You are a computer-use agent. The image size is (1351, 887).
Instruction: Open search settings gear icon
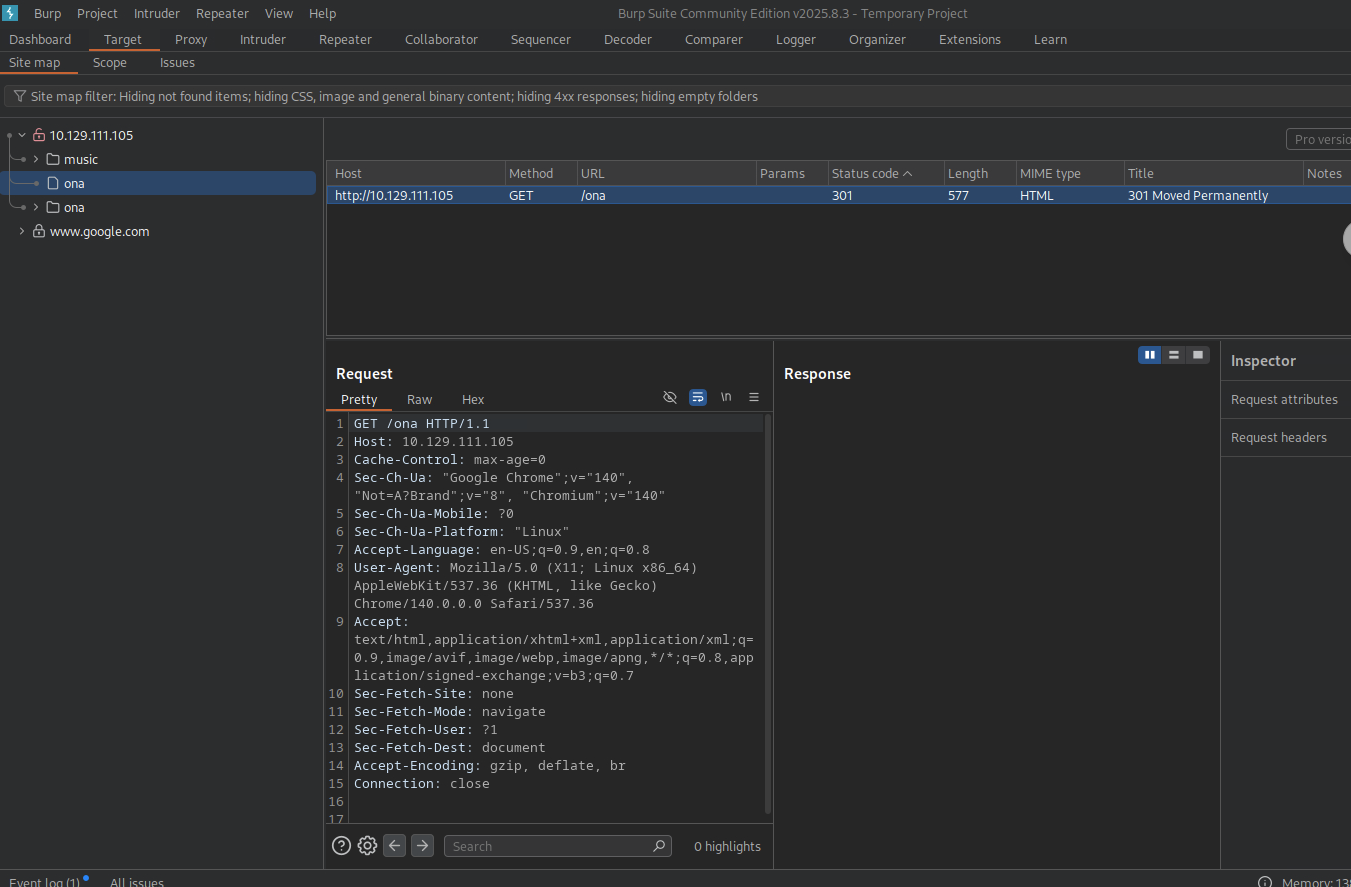click(x=367, y=846)
